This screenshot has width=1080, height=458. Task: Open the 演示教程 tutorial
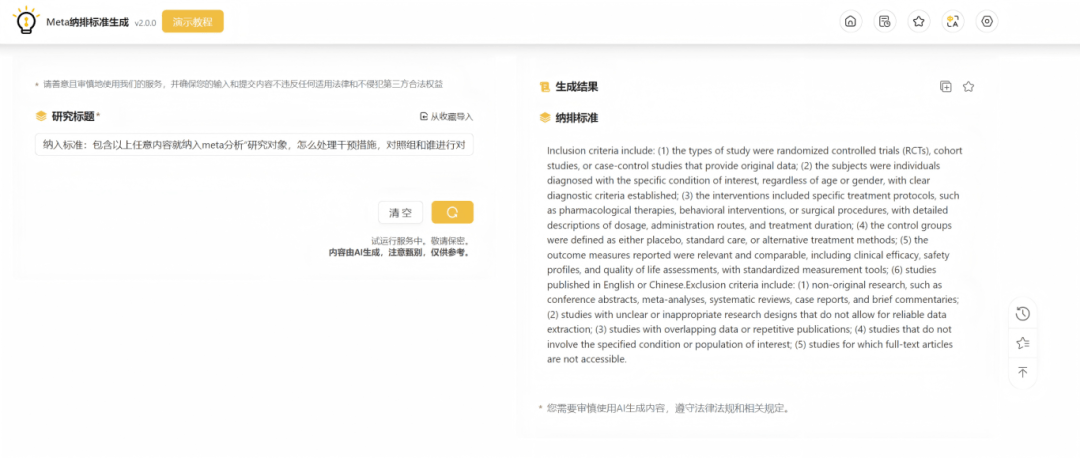192,21
